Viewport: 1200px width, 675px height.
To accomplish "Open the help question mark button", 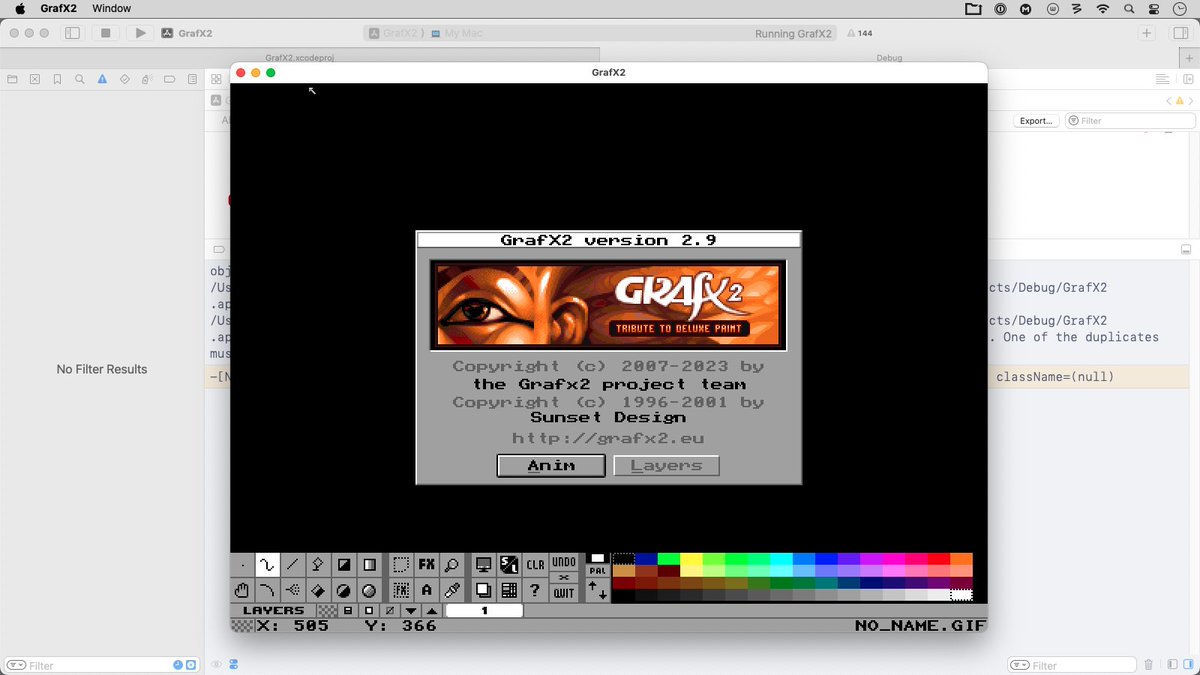I will coord(535,590).
